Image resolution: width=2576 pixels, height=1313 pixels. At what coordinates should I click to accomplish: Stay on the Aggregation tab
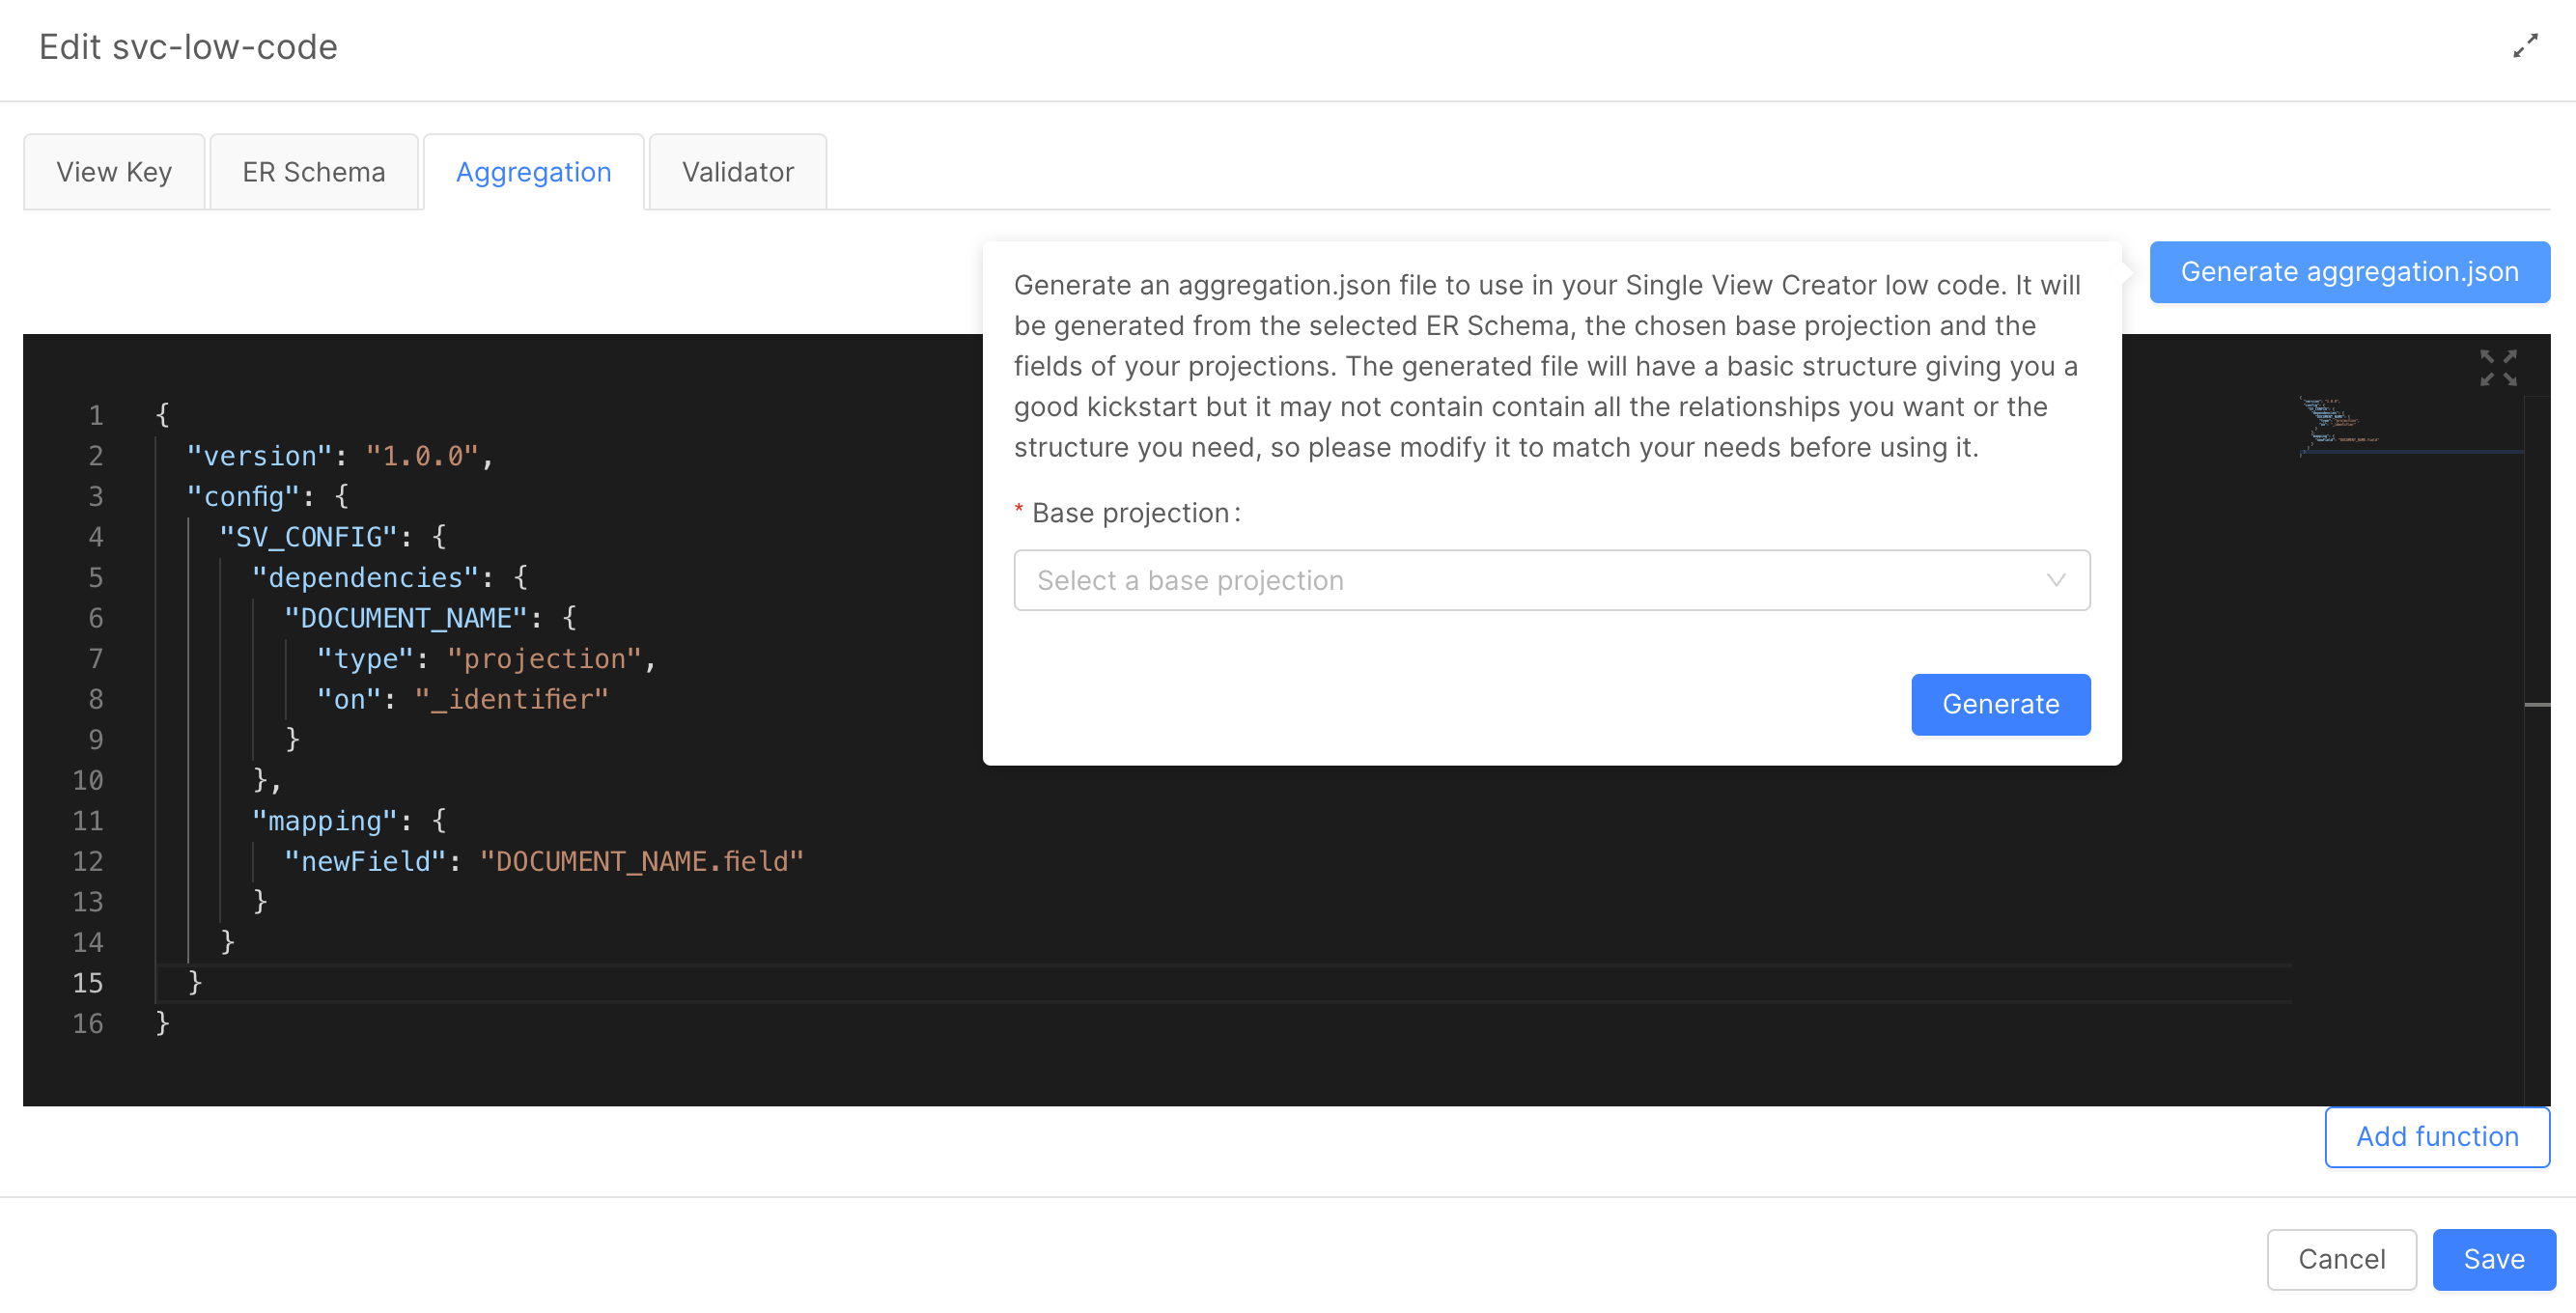point(533,171)
